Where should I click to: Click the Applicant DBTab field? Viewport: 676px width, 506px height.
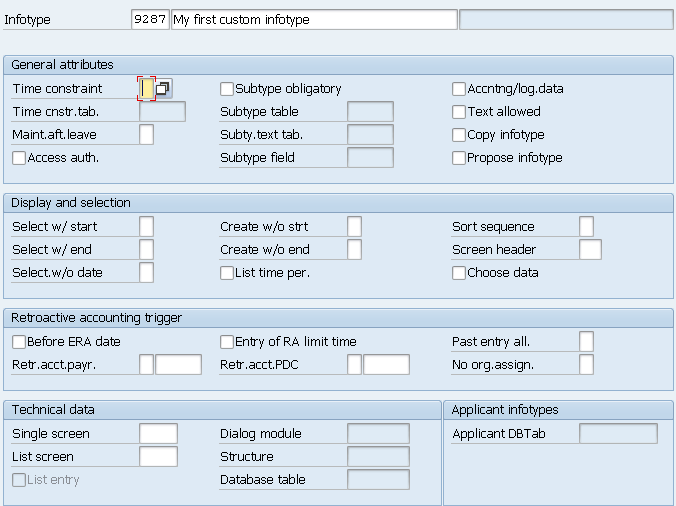coord(618,434)
